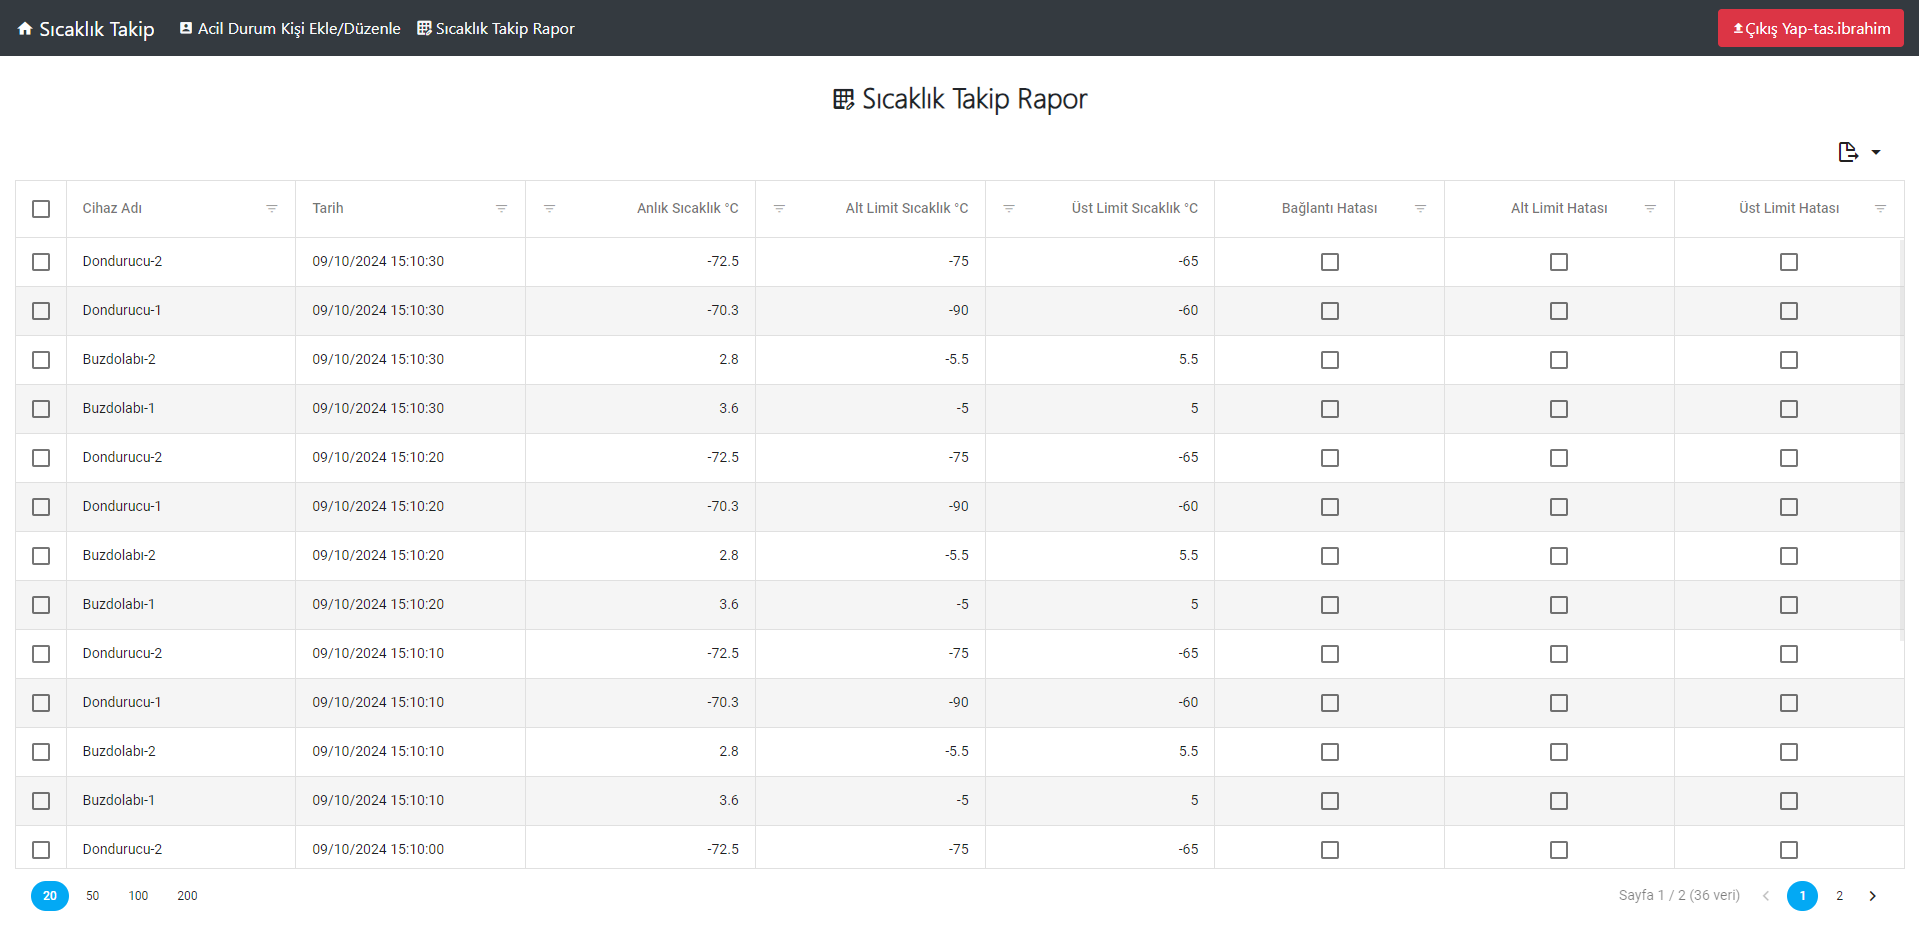
Task: Choose 200 rows per page
Action: pyautogui.click(x=187, y=896)
